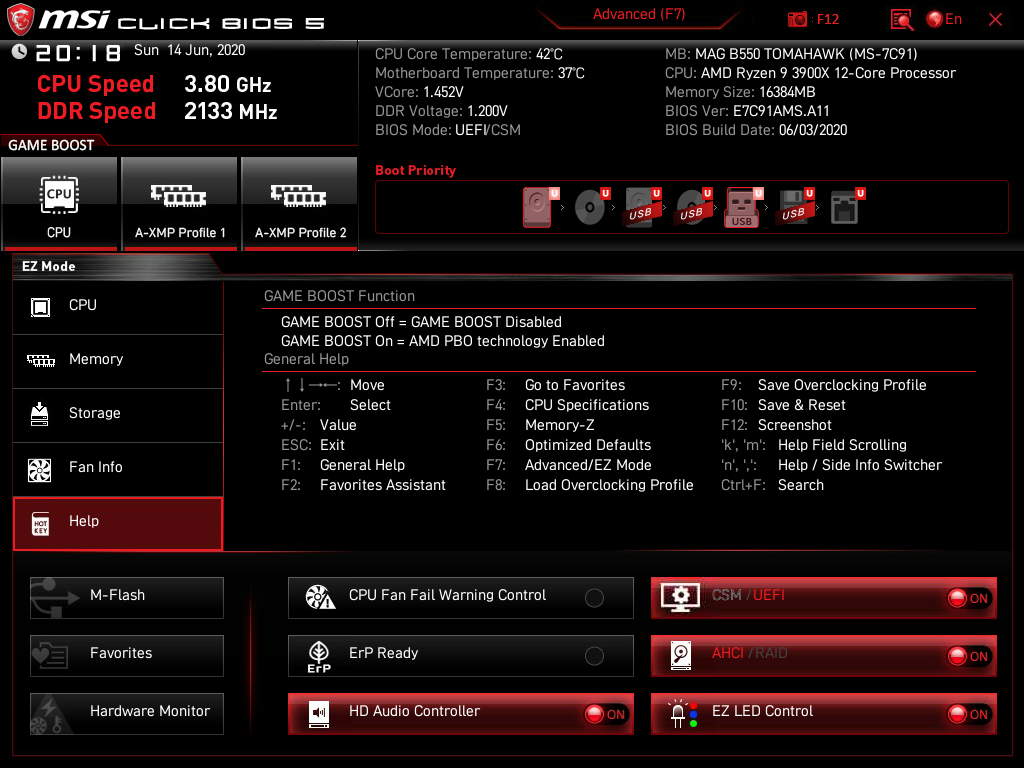Select the USB floppy boot device icon
The image size is (1024, 768).
point(795,207)
